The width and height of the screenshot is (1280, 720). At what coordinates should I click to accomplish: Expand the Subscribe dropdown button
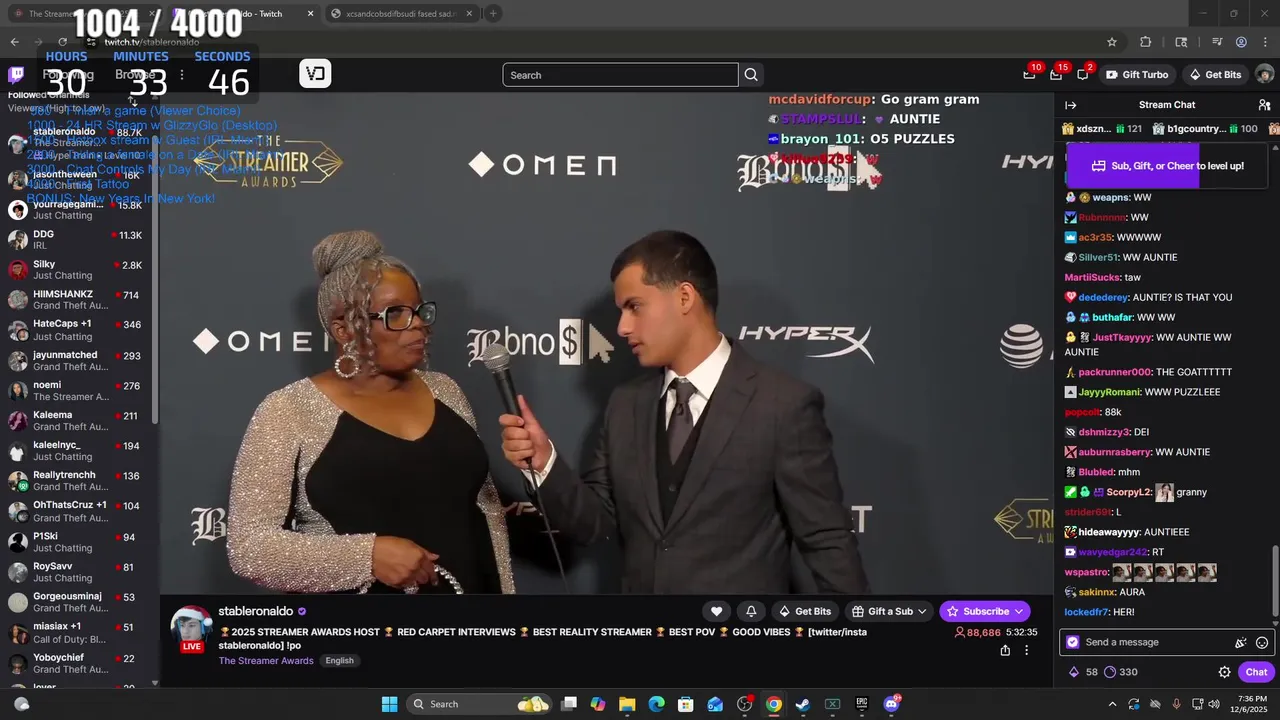click(x=1019, y=611)
